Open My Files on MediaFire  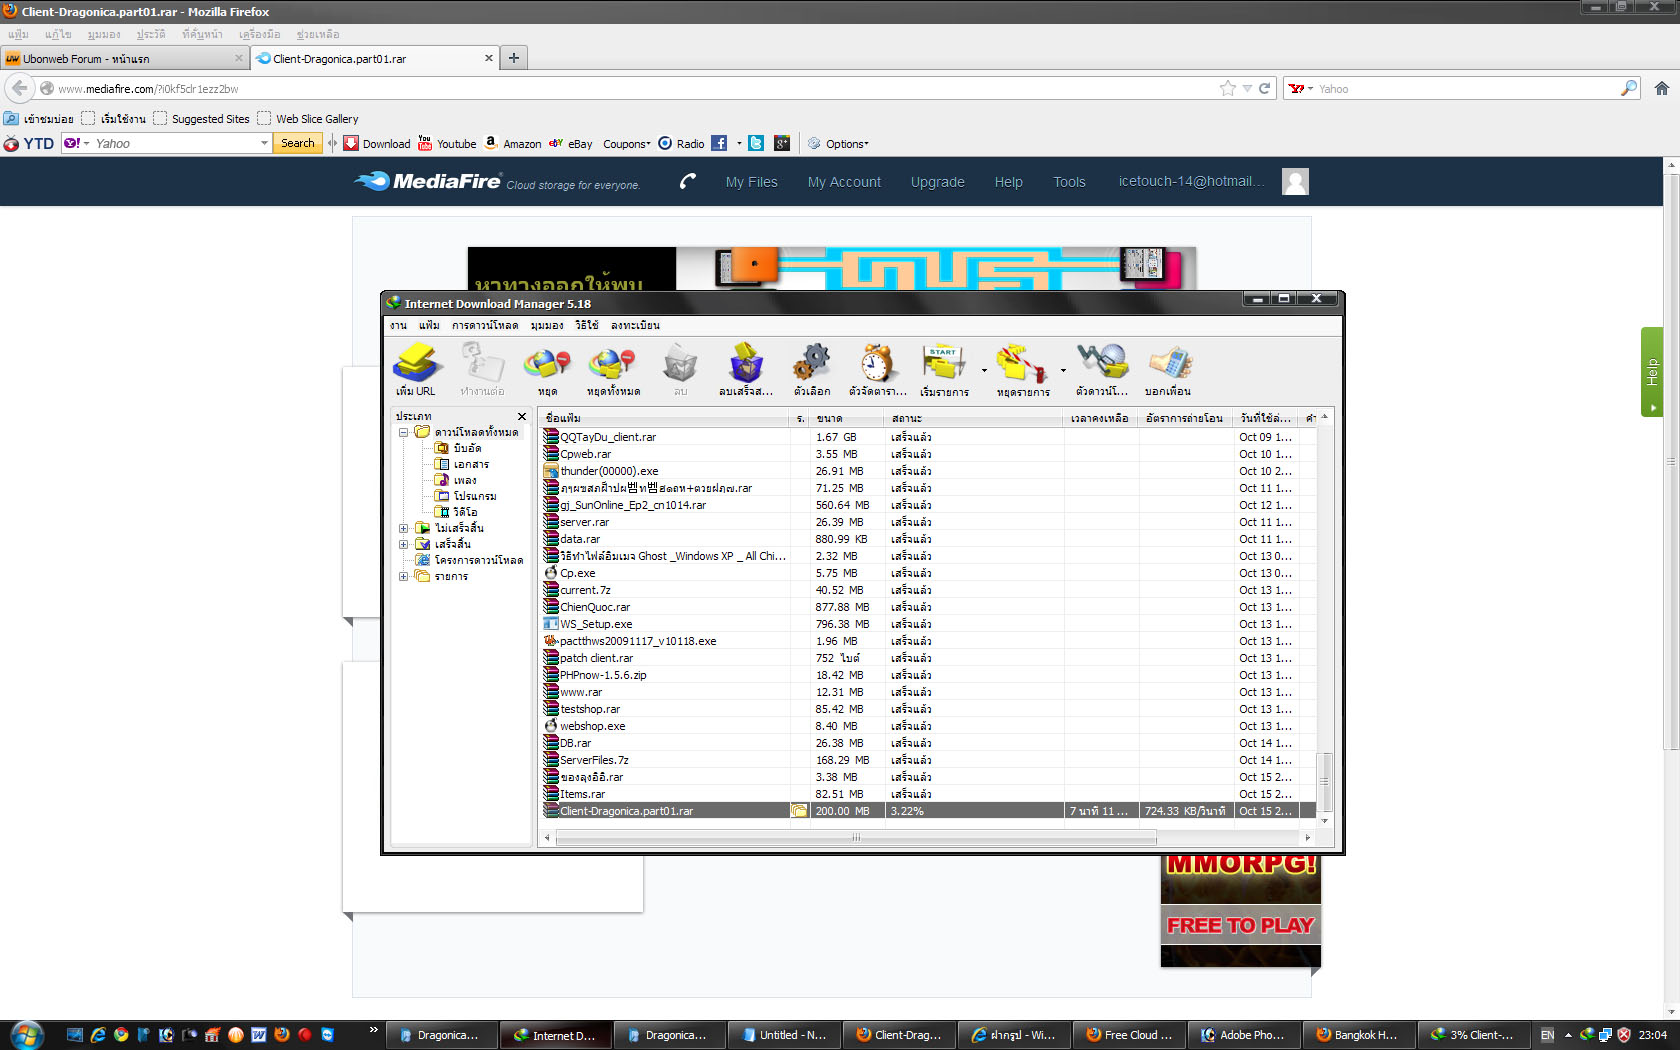pyautogui.click(x=752, y=182)
